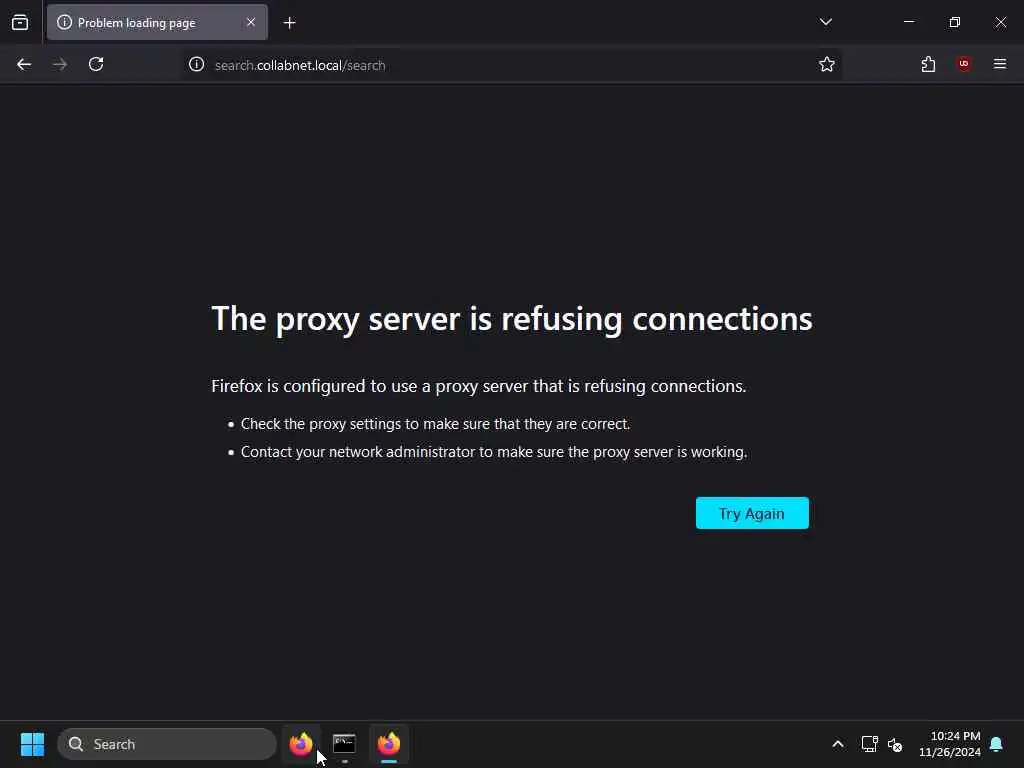This screenshot has width=1024, height=768.
Task: Show hidden system tray icons
Action: [x=838, y=744]
